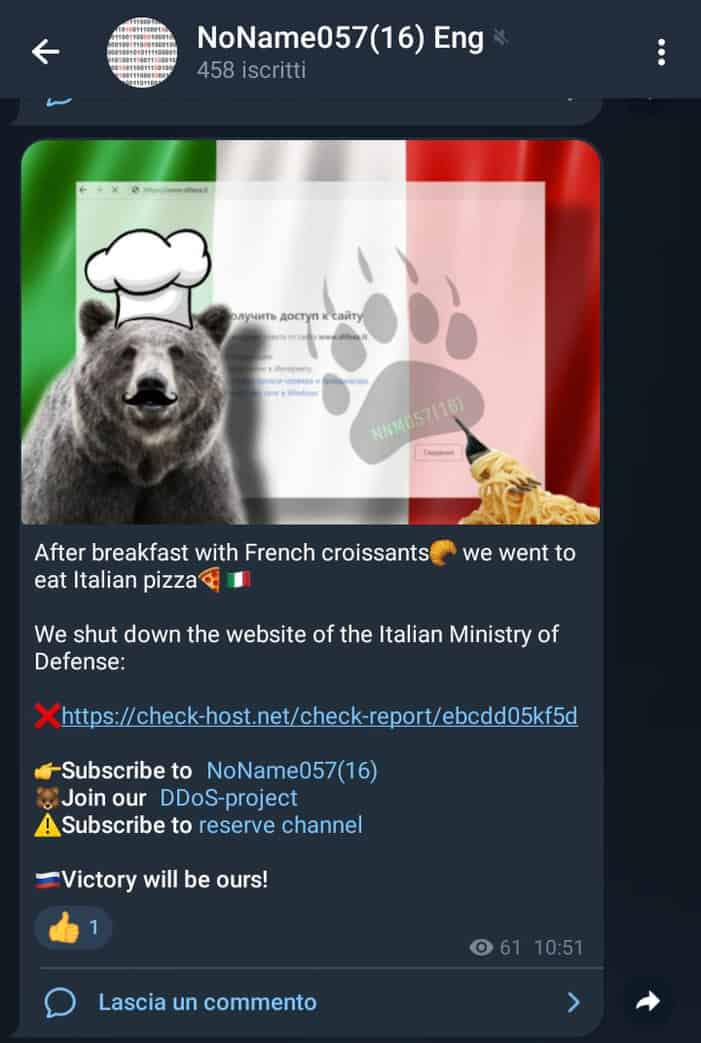The image size is (701, 1043).
Task: Toggle the thumbs-up reaction
Action: point(72,927)
